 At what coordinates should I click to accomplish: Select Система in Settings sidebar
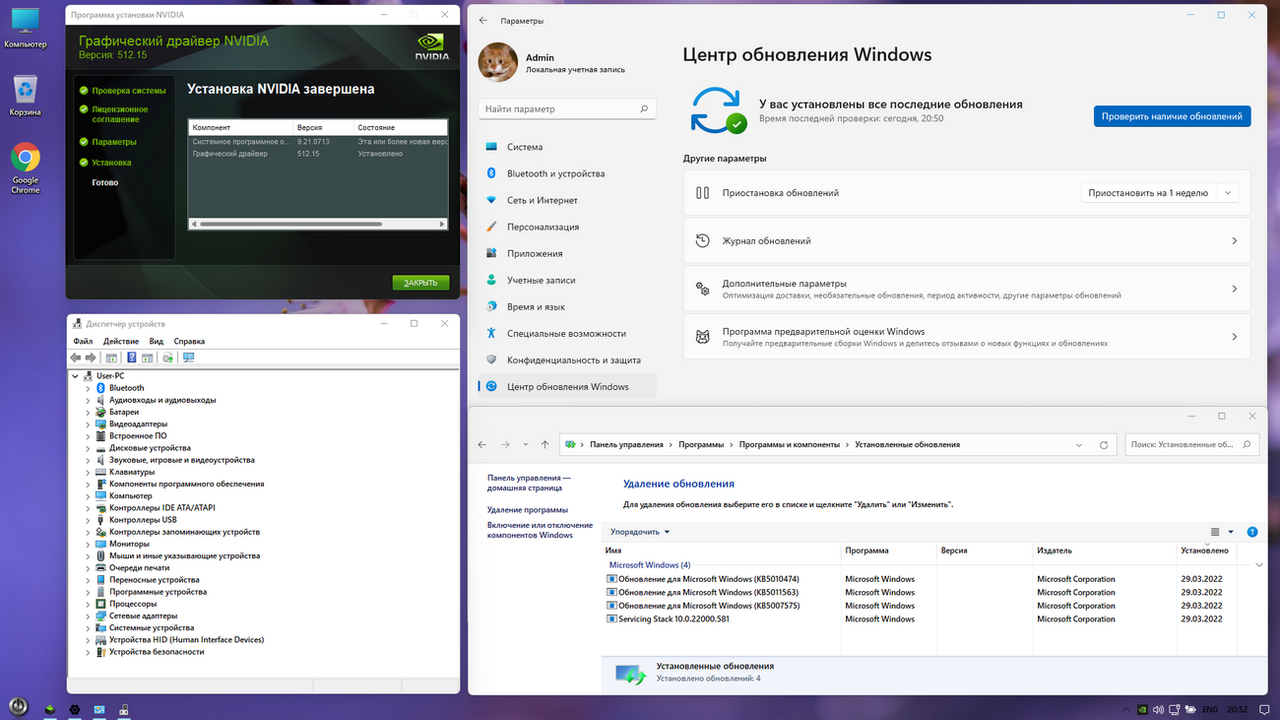(x=567, y=147)
